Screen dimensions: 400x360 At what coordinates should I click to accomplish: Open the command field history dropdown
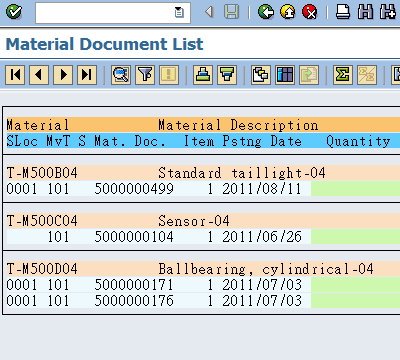click(179, 13)
